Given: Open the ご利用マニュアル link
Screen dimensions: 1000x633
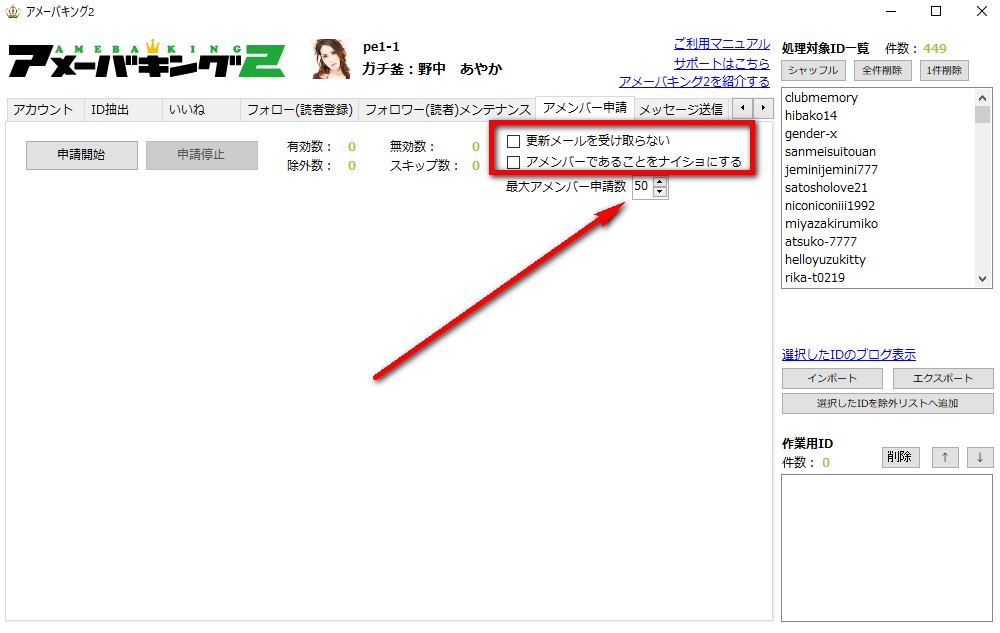Looking at the screenshot, I should pyautogui.click(x=721, y=44).
